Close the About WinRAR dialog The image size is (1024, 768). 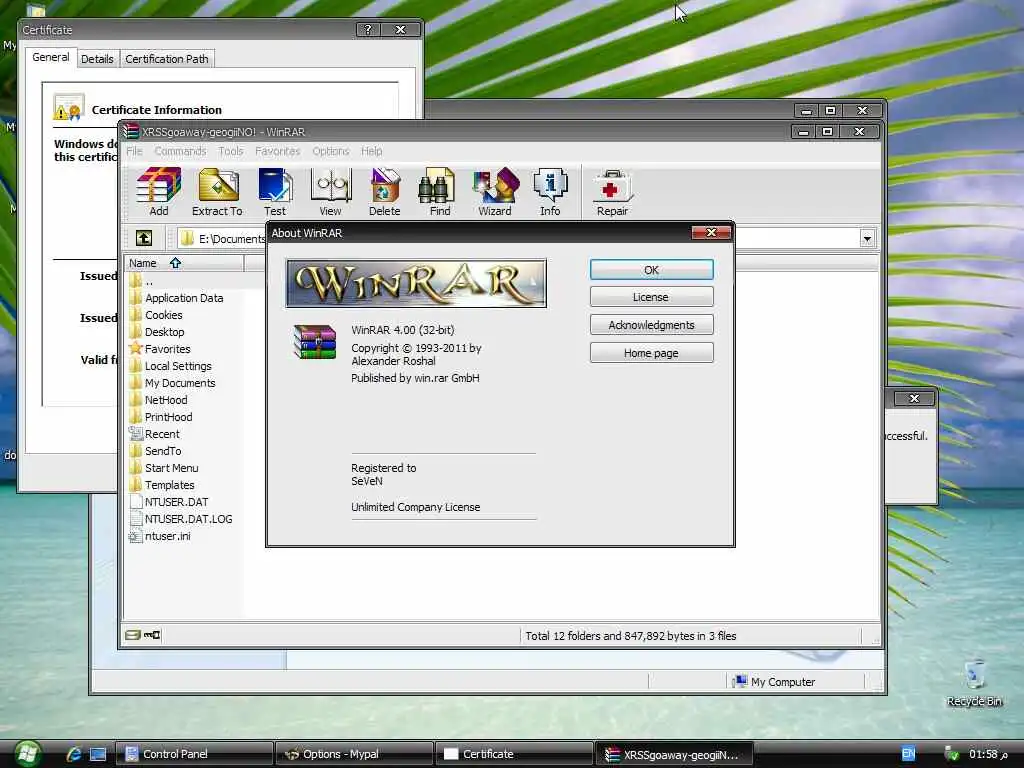click(711, 232)
